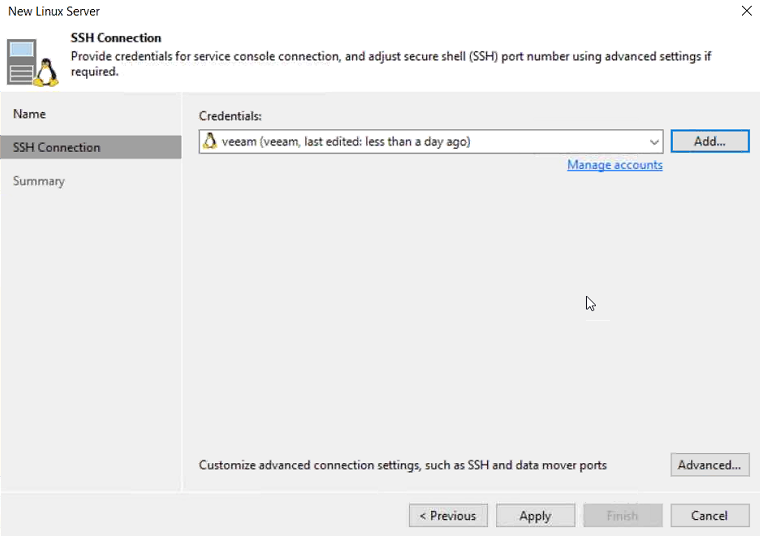The width and height of the screenshot is (760, 536).
Task: Open the Manage accounts link
Action: coord(615,165)
